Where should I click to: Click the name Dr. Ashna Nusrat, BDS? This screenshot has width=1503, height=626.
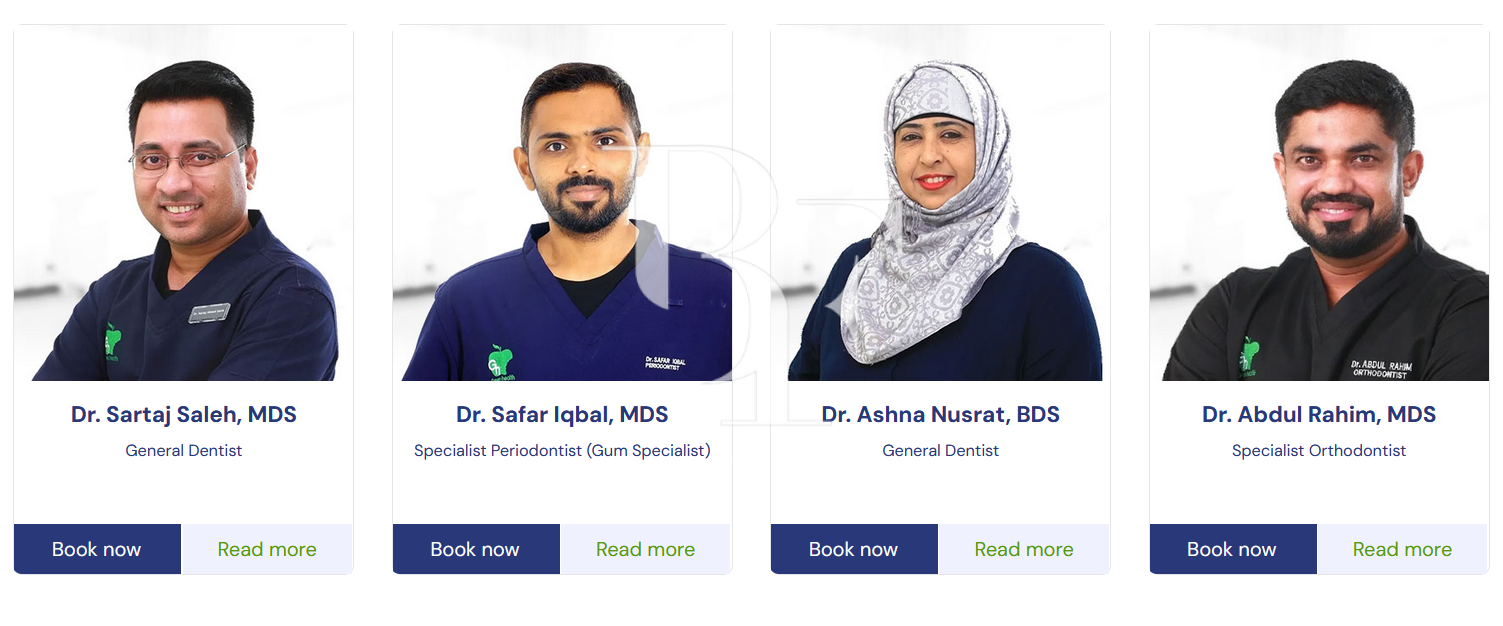coord(940,414)
